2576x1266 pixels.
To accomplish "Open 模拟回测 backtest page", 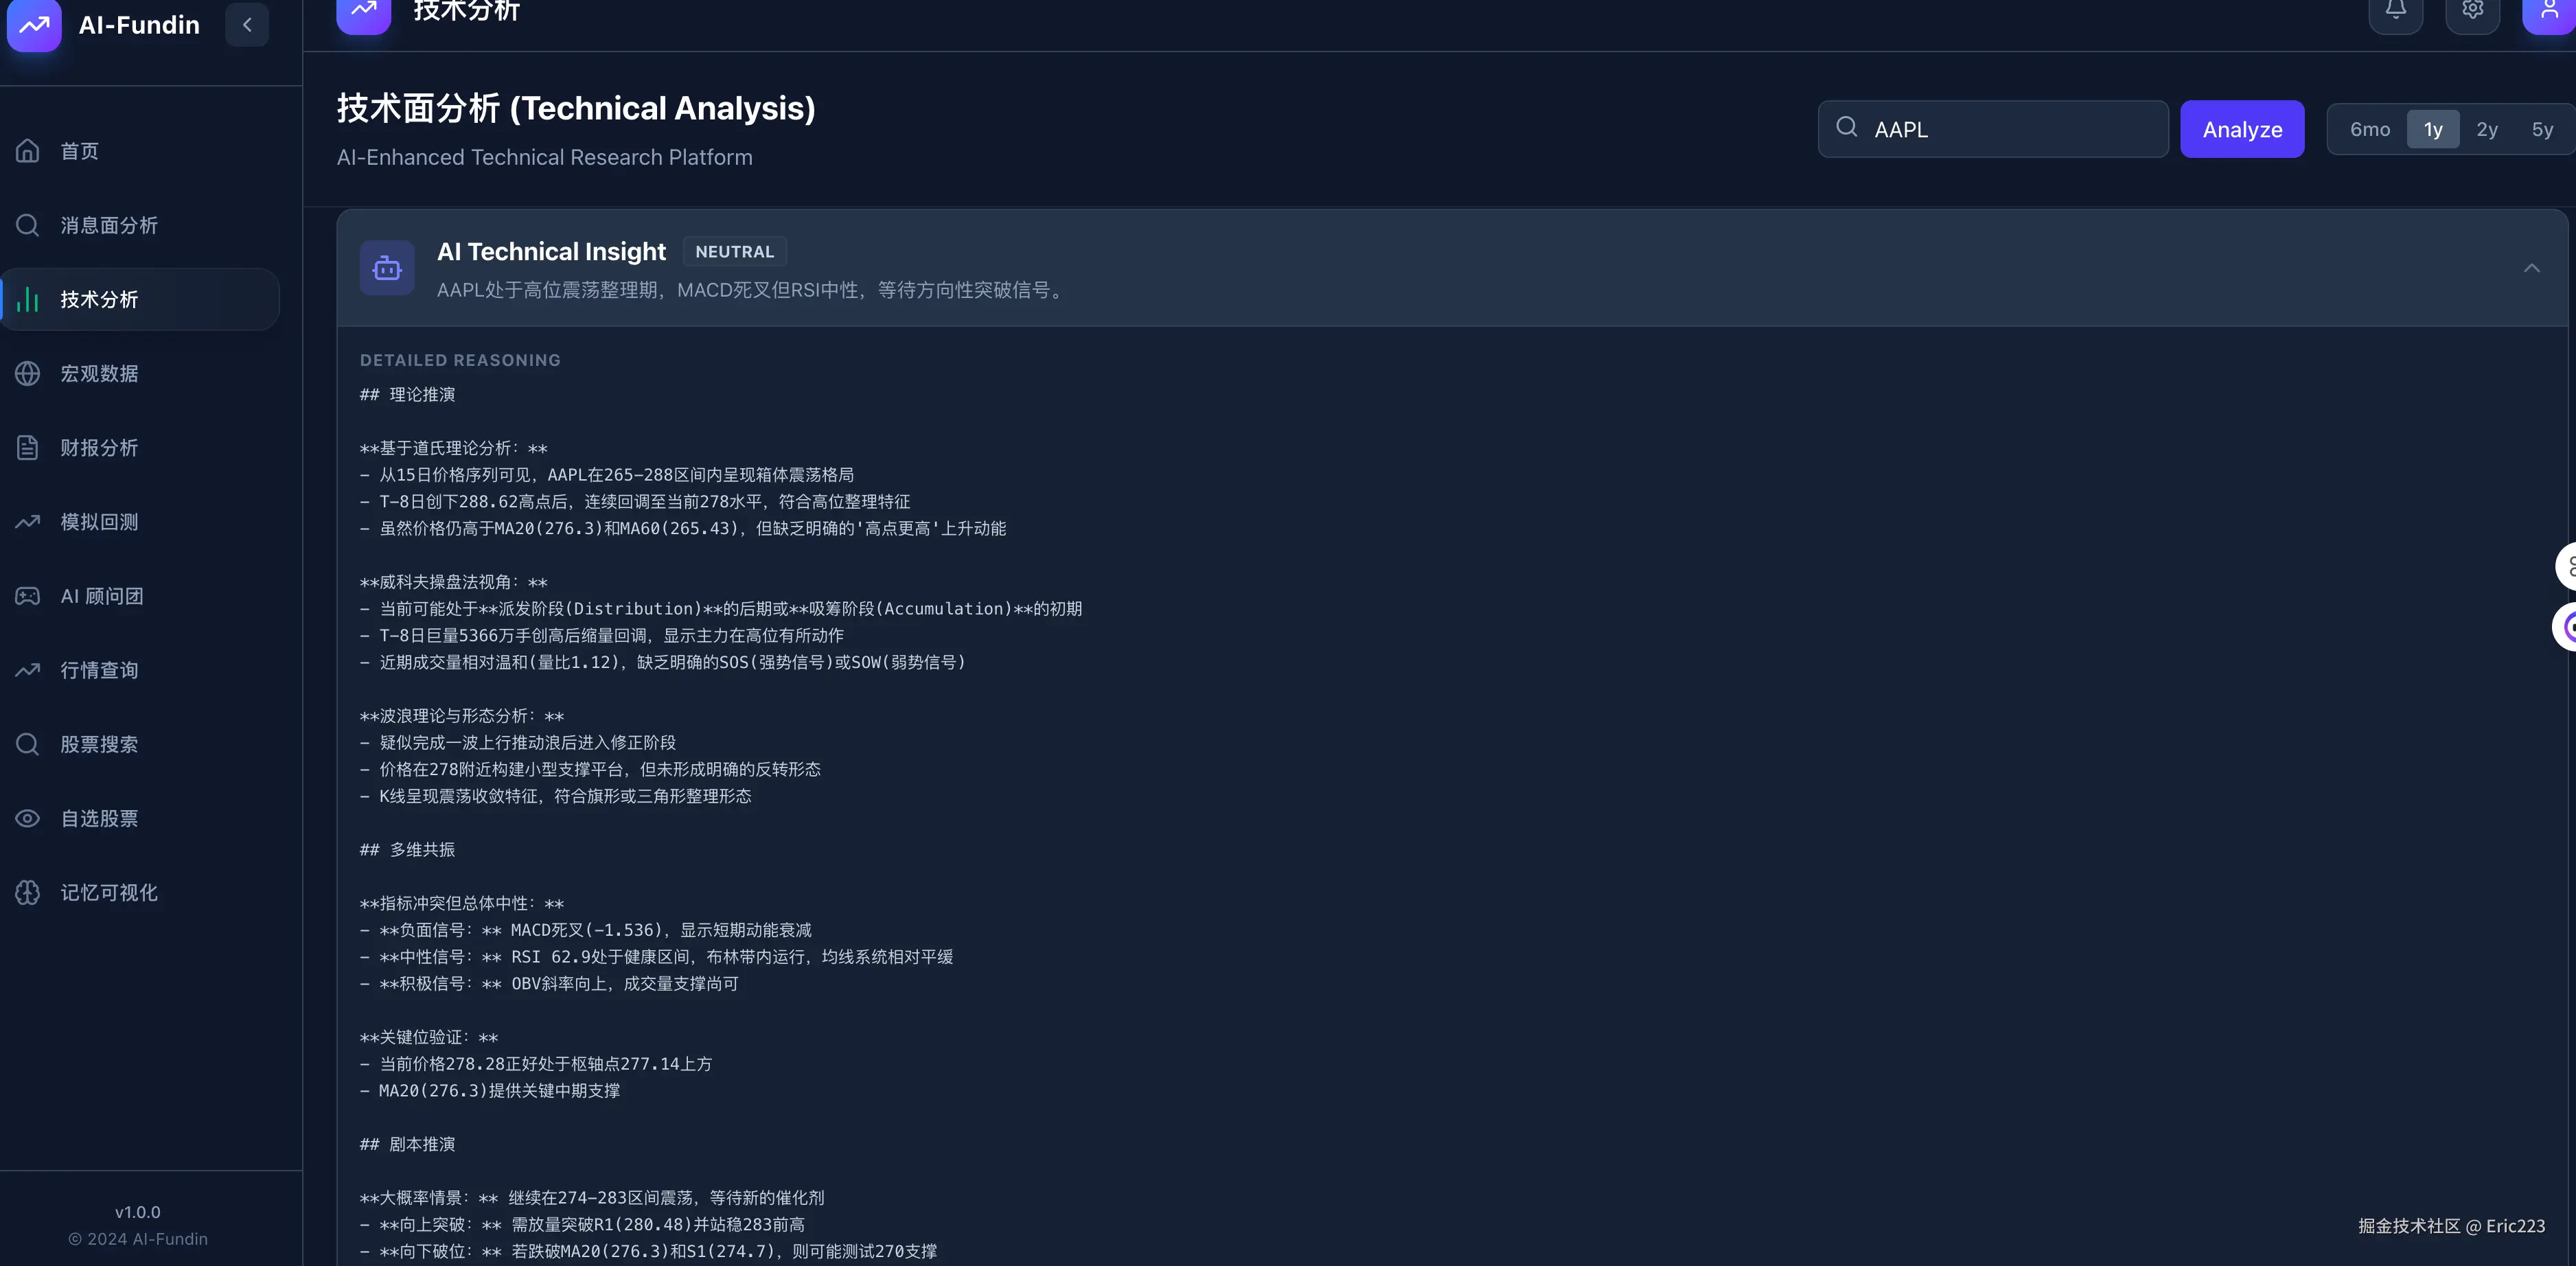I will pos(99,522).
